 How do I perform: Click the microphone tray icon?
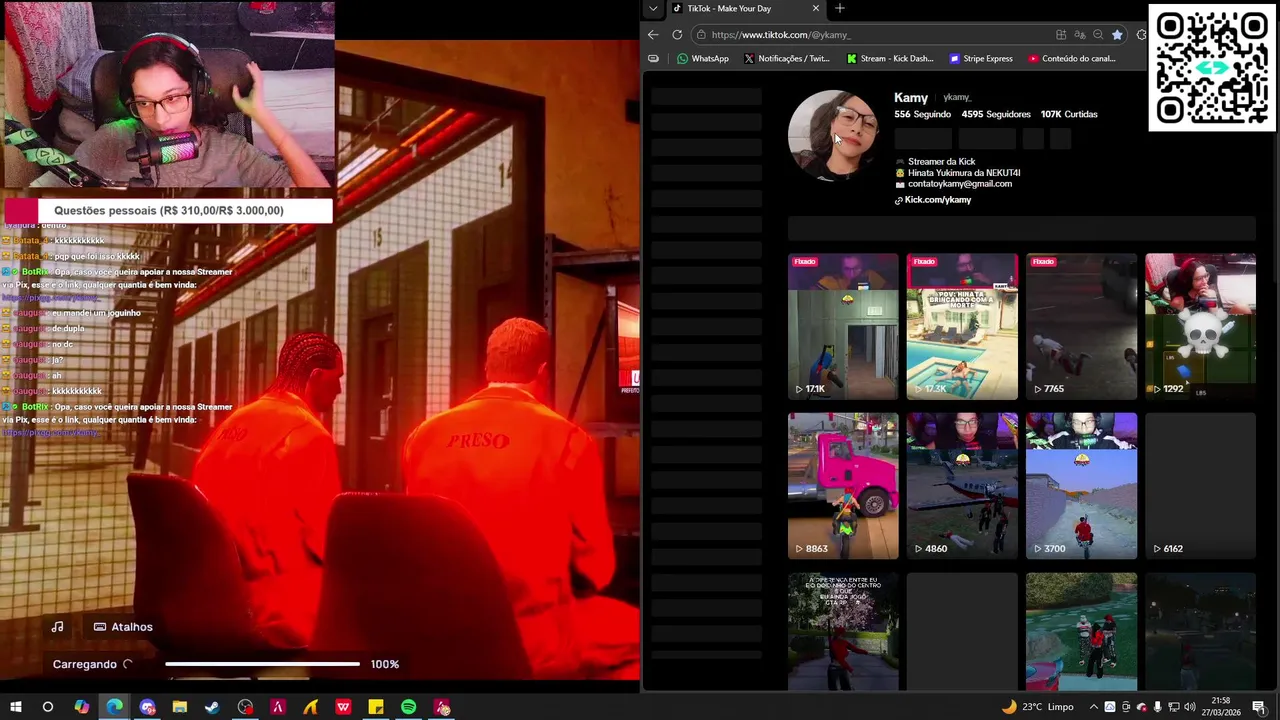coord(1158,707)
